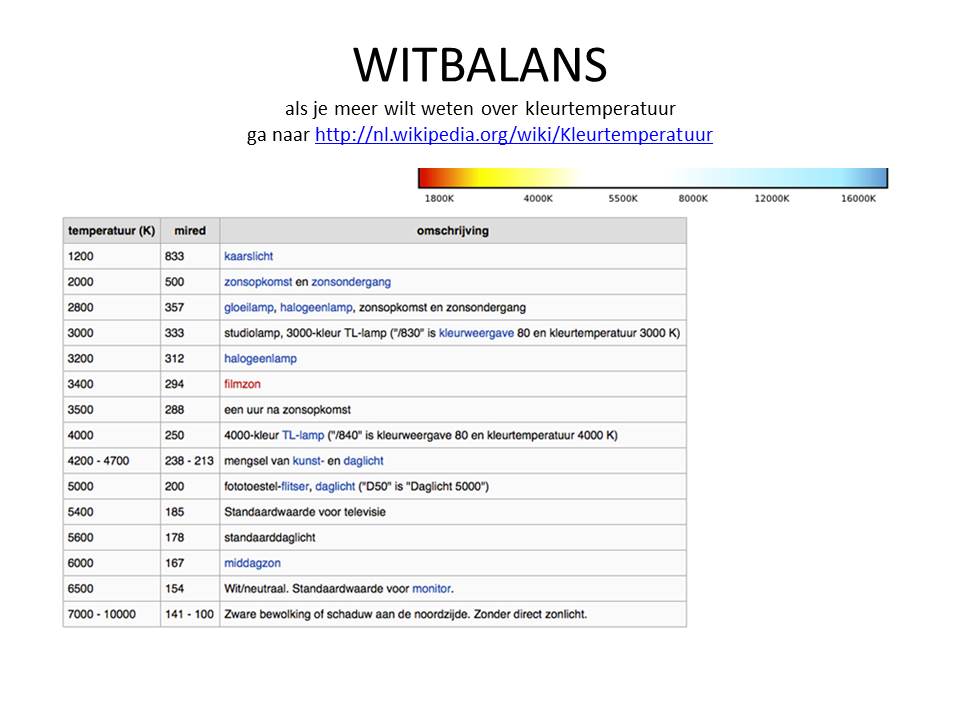
Task: Click the 16000K label under the gradient
Action: point(858,198)
